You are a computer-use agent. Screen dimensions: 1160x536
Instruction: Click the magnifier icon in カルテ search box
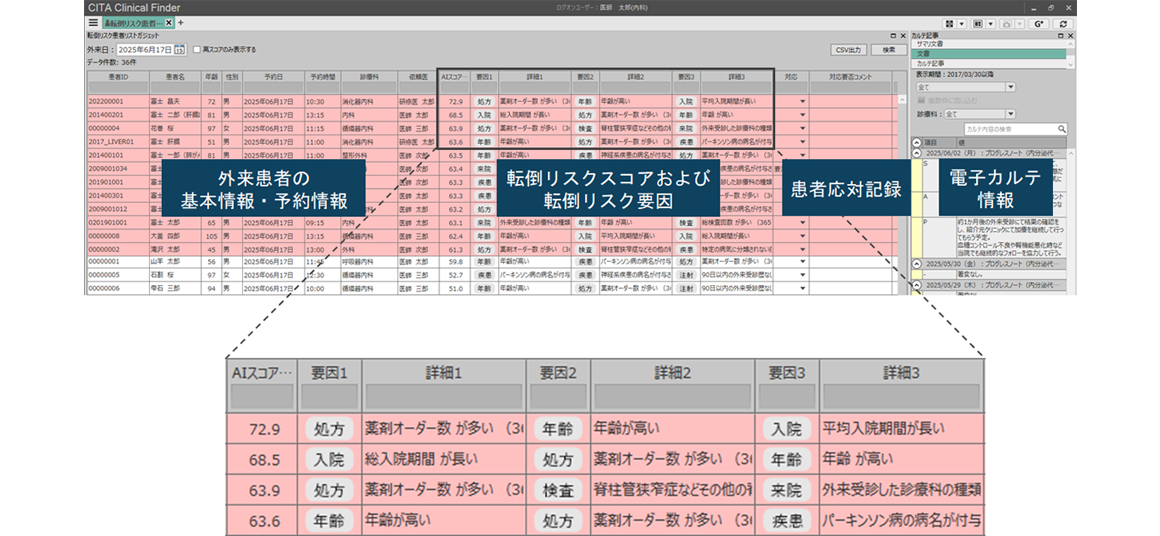pos(1062,129)
